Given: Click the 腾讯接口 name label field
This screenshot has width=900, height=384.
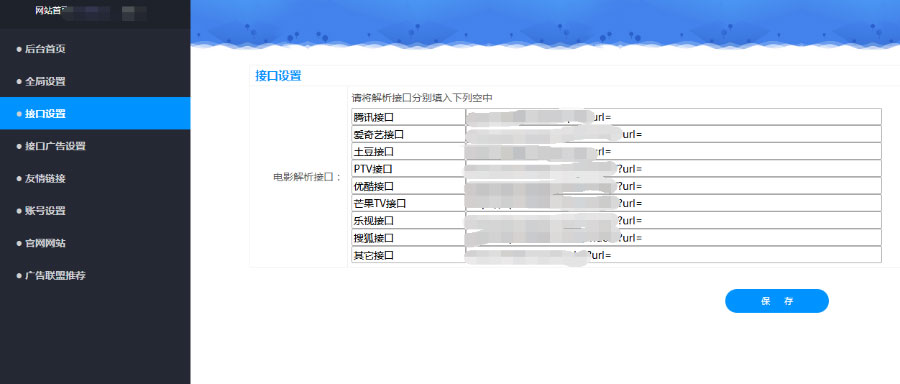Looking at the screenshot, I should [408, 117].
